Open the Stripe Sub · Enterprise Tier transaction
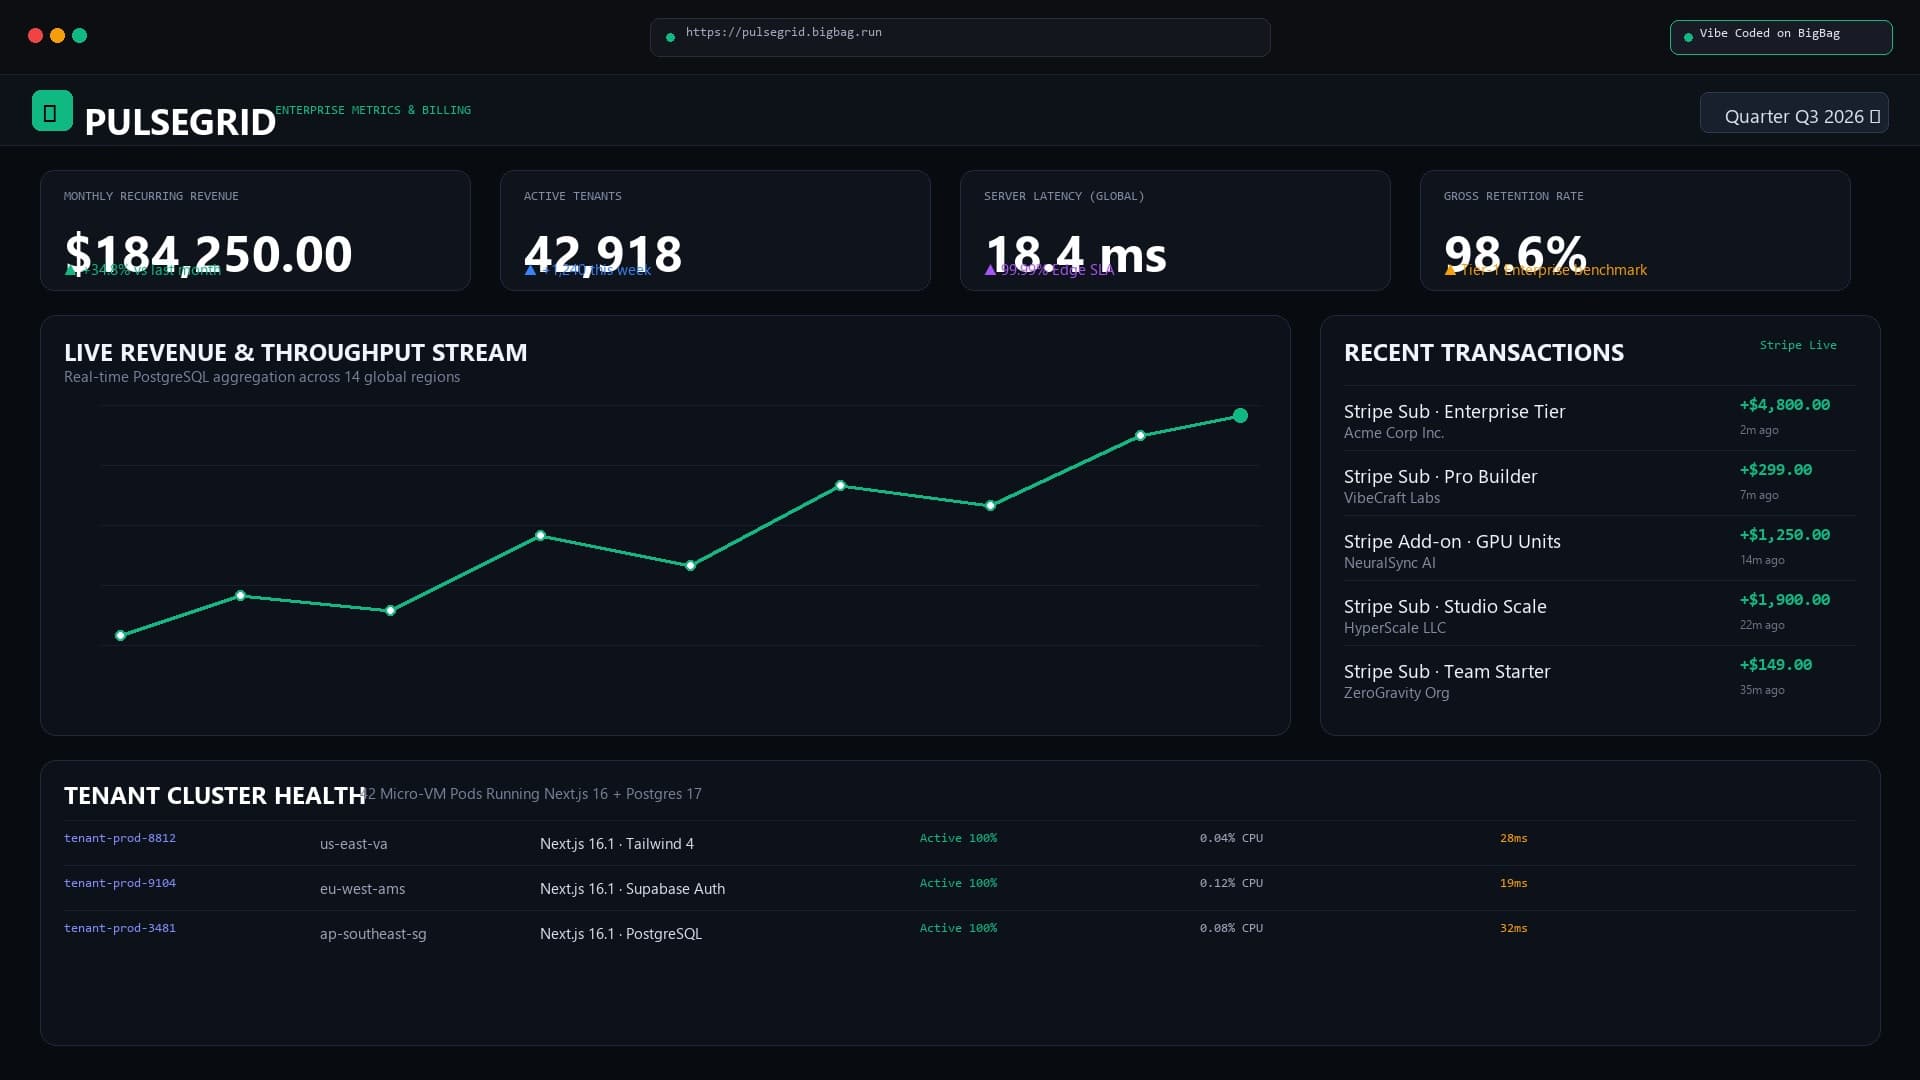The width and height of the screenshot is (1920, 1080). (1600, 419)
